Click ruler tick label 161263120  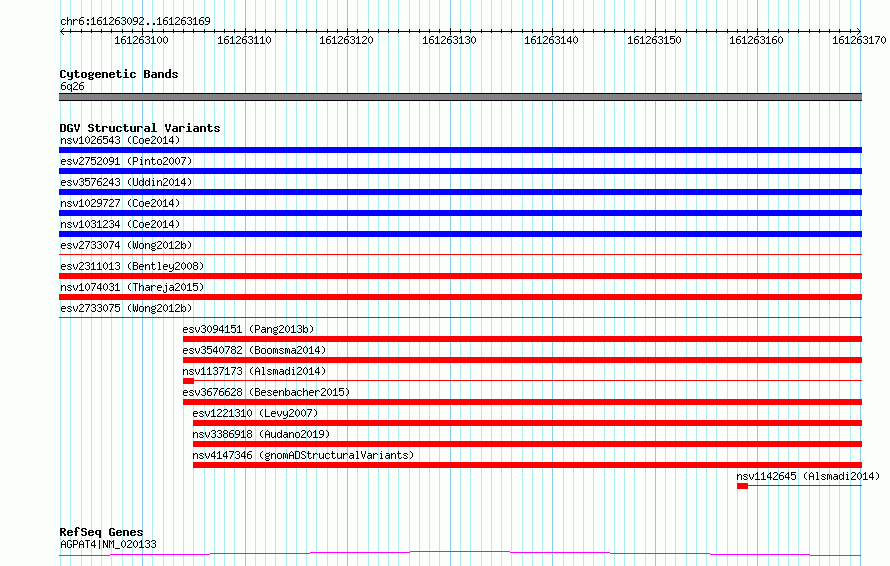click(346, 40)
